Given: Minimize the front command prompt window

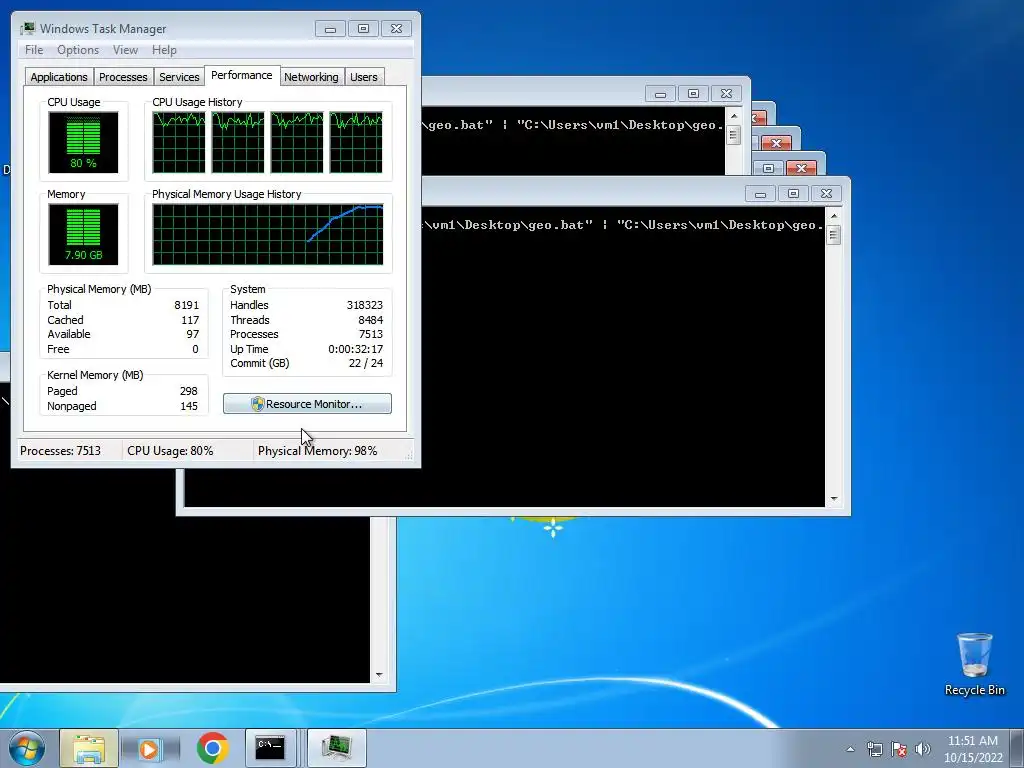Looking at the screenshot, I should [760, 194].
